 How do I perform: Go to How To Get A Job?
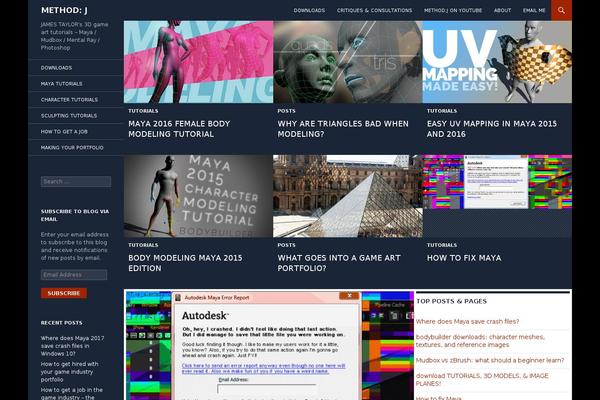[x=64, y=132]
